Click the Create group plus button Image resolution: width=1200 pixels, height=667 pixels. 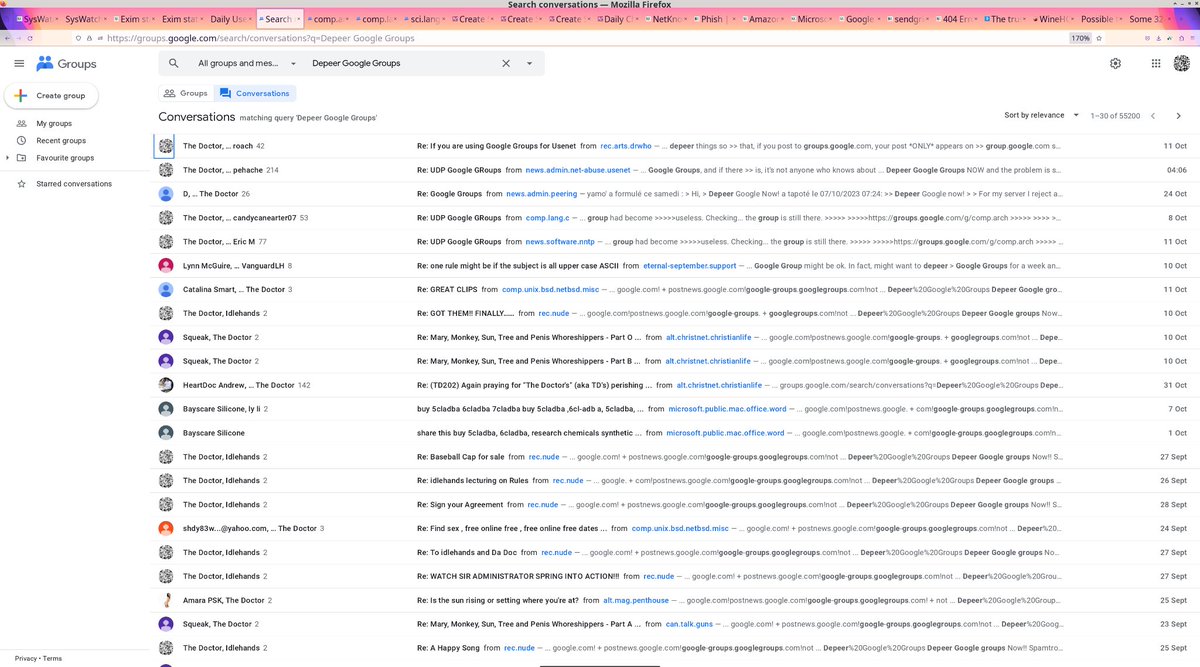pos(52,96)
